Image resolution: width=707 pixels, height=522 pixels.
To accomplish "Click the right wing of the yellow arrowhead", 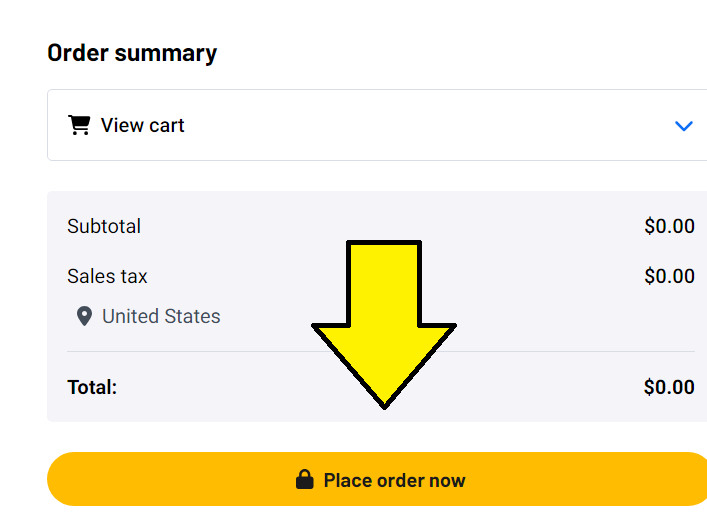I will pos(436,333).
